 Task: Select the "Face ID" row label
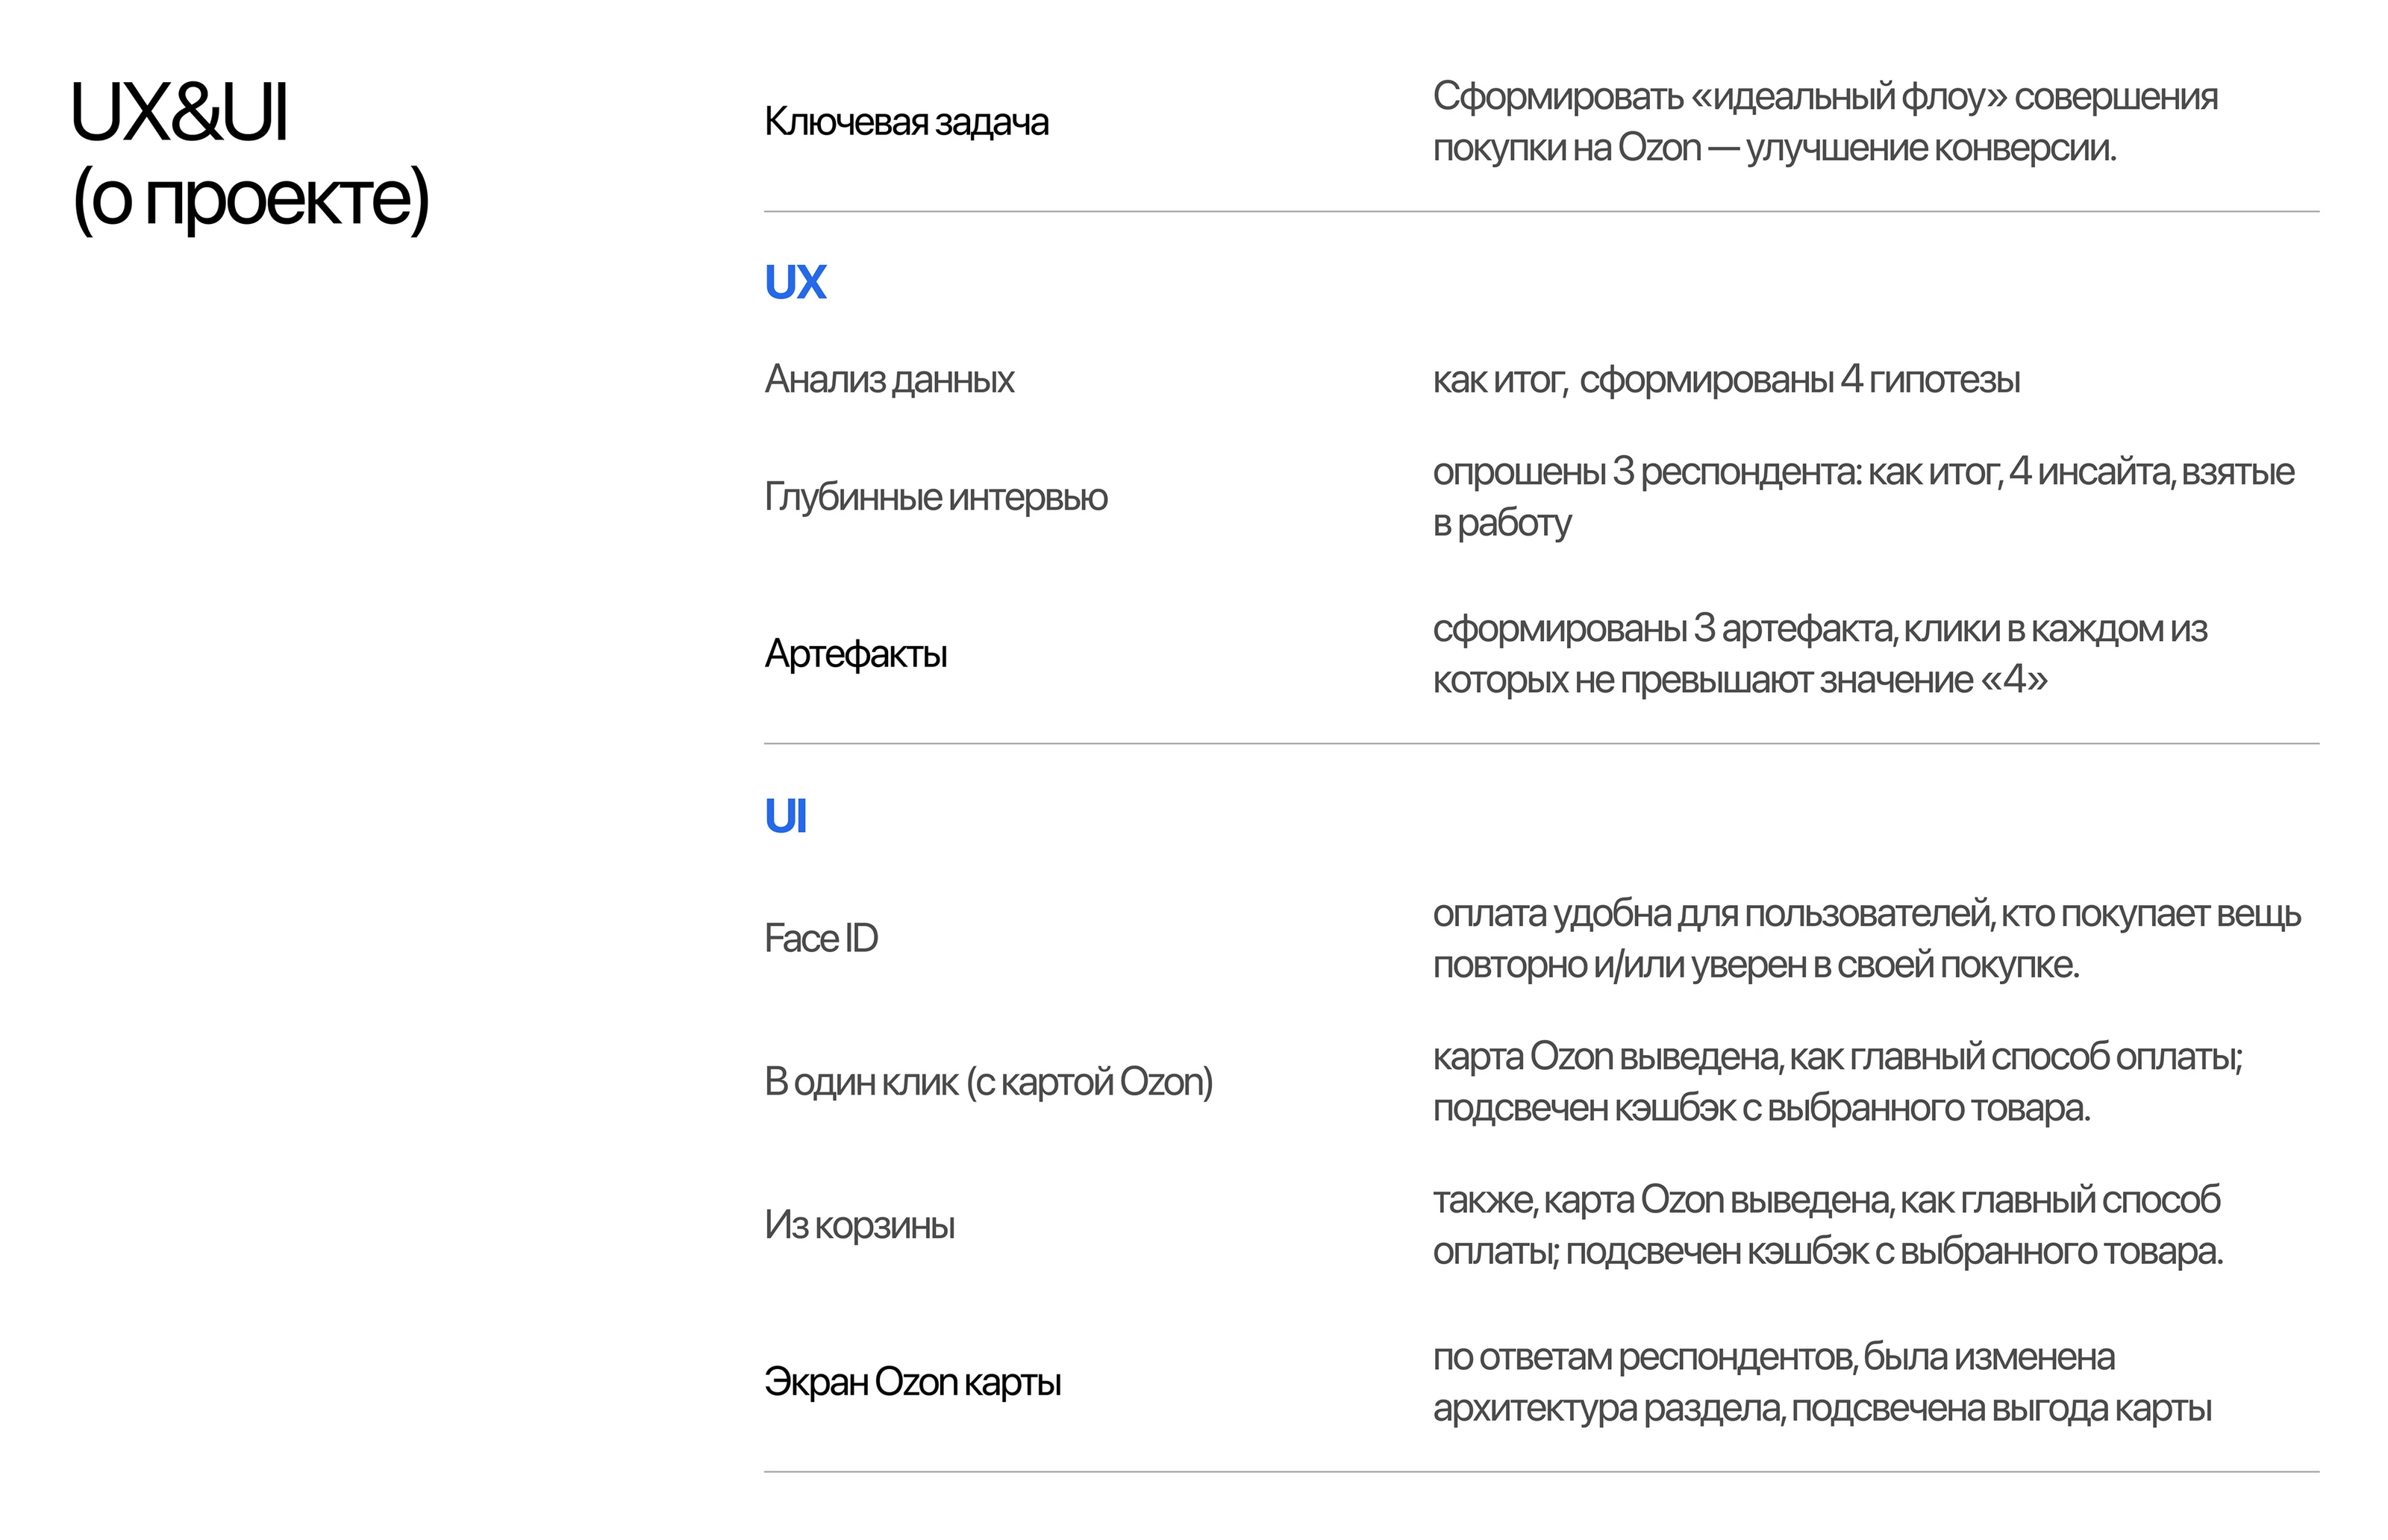821,939
